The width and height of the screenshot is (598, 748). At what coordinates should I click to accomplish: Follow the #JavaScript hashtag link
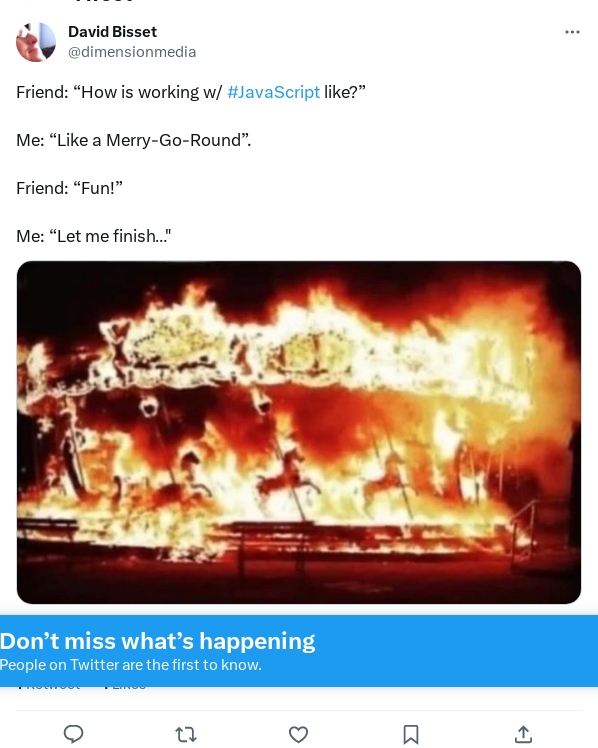(x=273, y=92)
